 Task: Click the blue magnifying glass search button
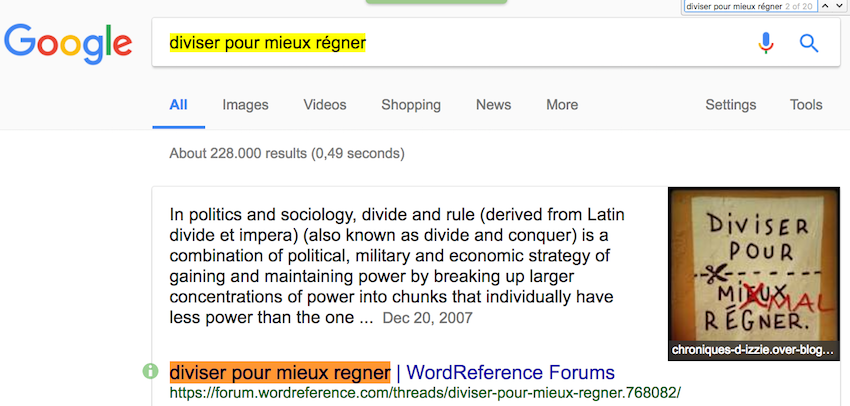[x=809, y=43]
